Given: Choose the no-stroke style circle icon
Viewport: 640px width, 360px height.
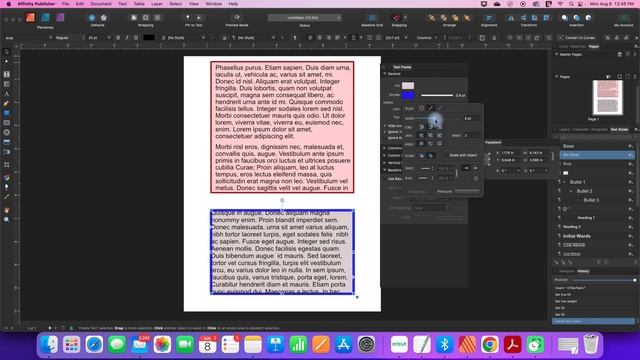Looking at the screenshot, I should point(422,108).
